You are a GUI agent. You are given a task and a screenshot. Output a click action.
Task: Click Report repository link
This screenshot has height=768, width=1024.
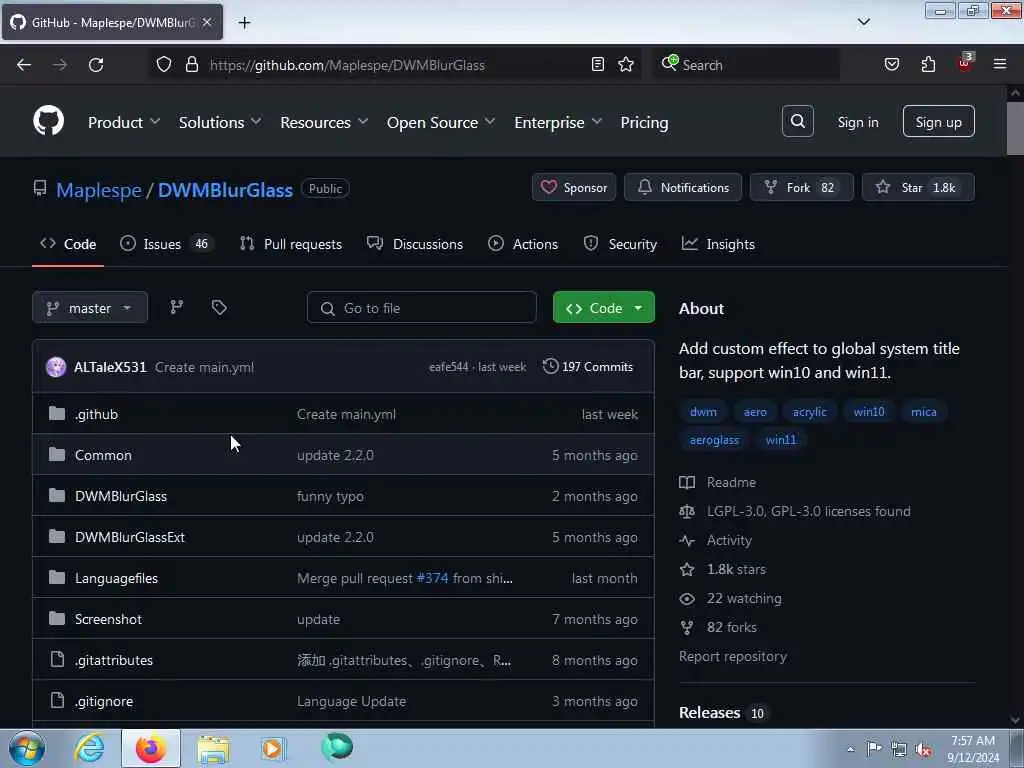click(733, 656)
